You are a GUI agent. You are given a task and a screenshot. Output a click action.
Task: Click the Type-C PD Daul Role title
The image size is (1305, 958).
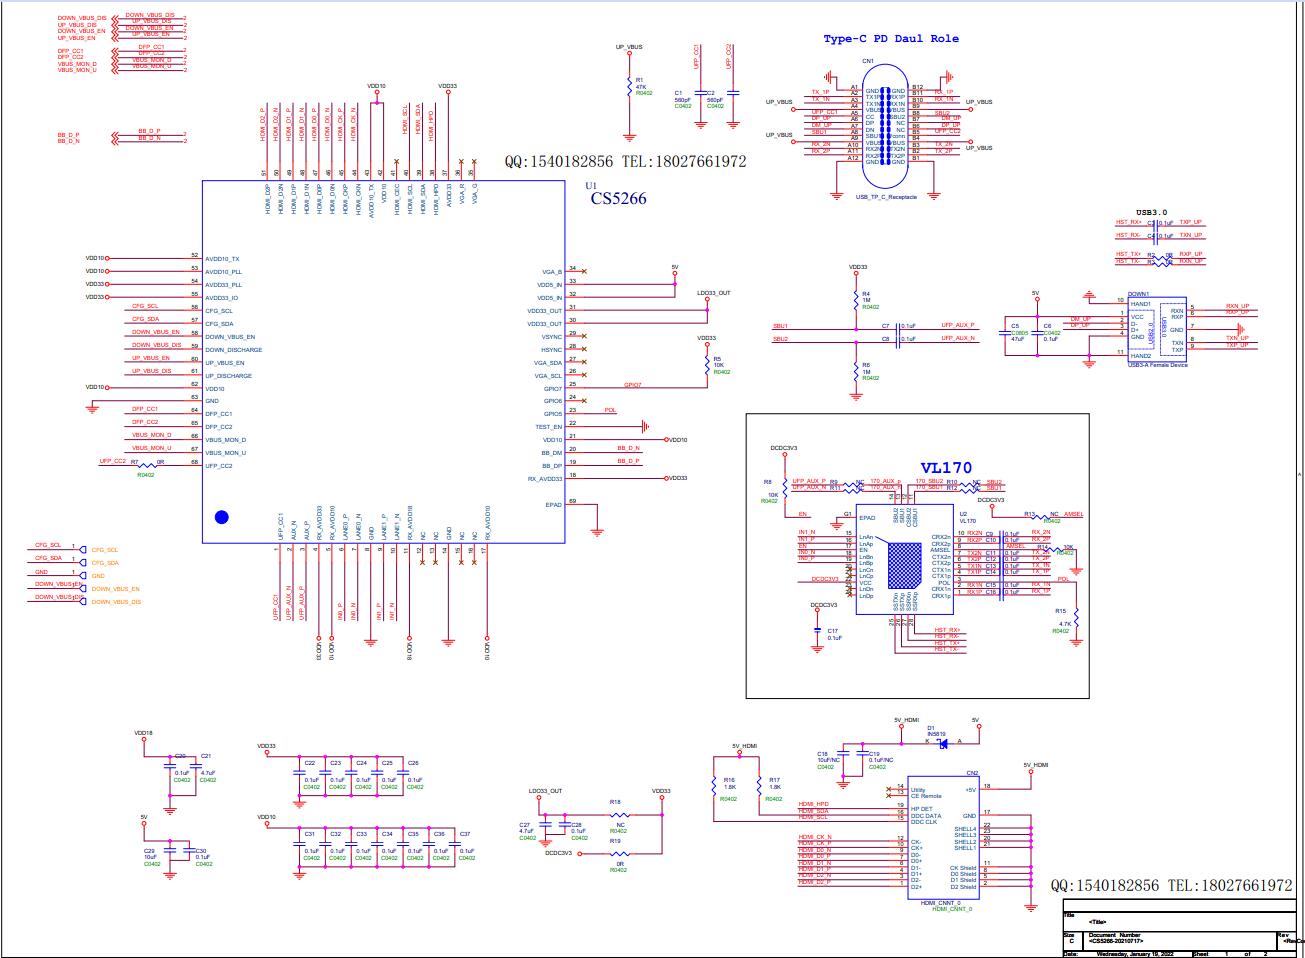(890, 39)
